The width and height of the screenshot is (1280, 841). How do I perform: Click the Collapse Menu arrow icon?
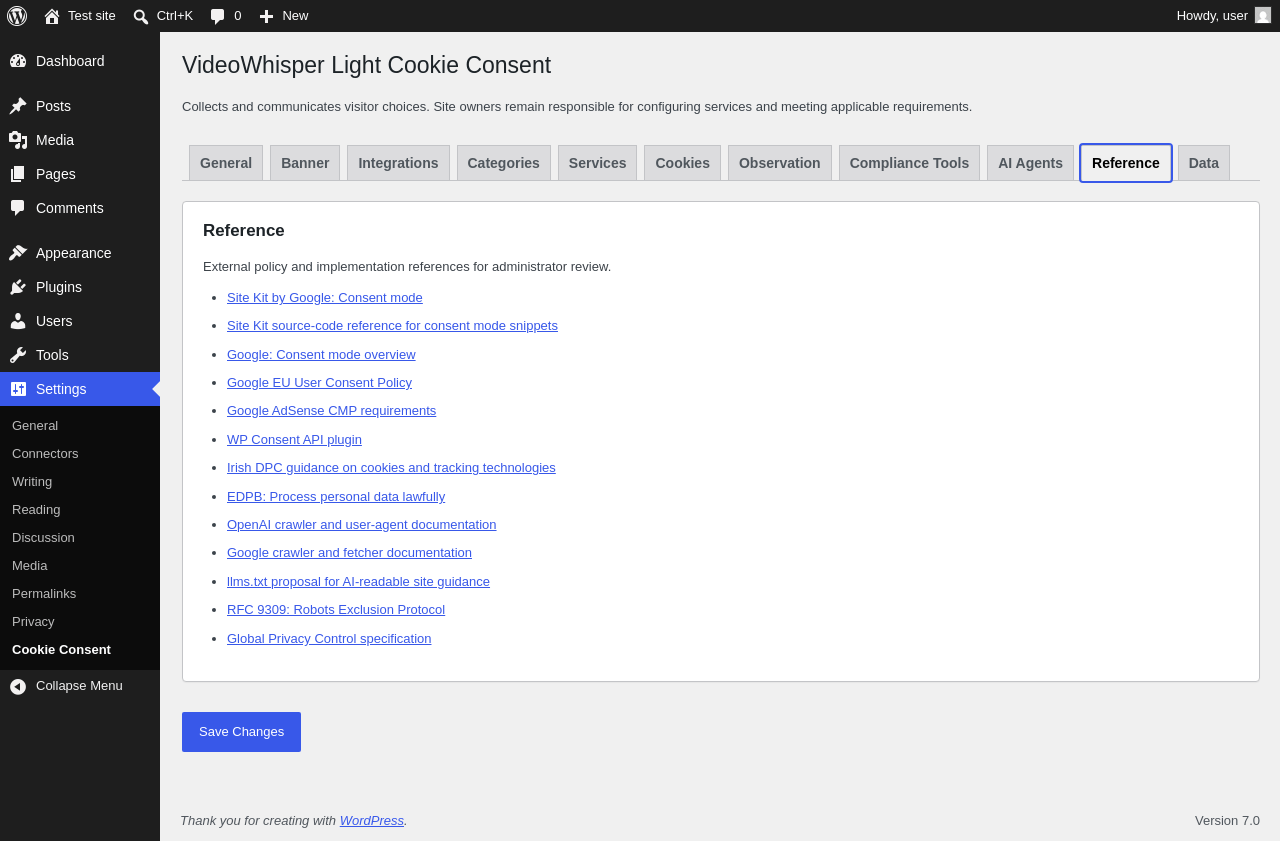coord(18,686)
